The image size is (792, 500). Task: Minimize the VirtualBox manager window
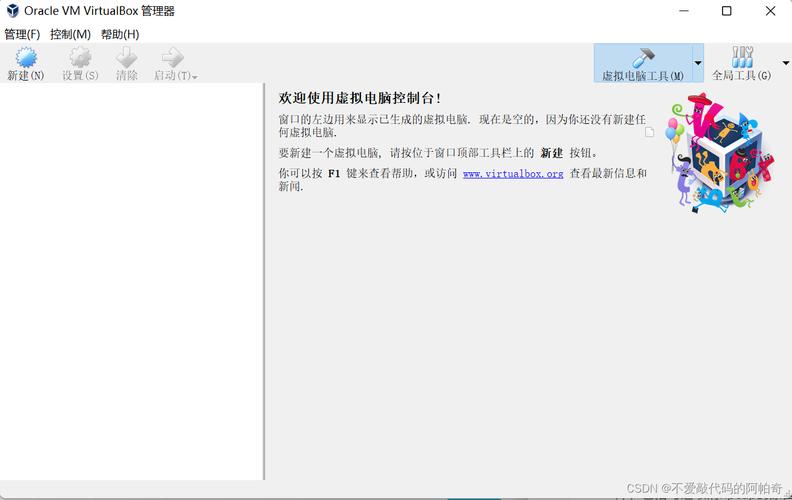pos(684,11)
